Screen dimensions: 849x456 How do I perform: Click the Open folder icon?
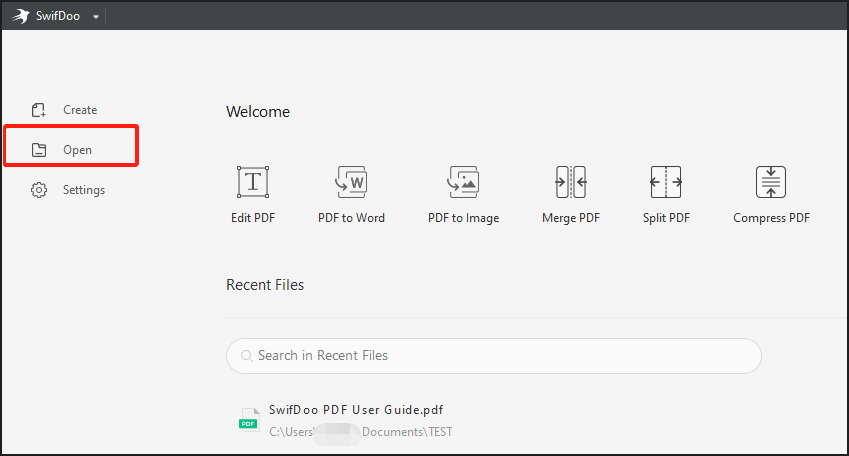[x=39, y=150]
